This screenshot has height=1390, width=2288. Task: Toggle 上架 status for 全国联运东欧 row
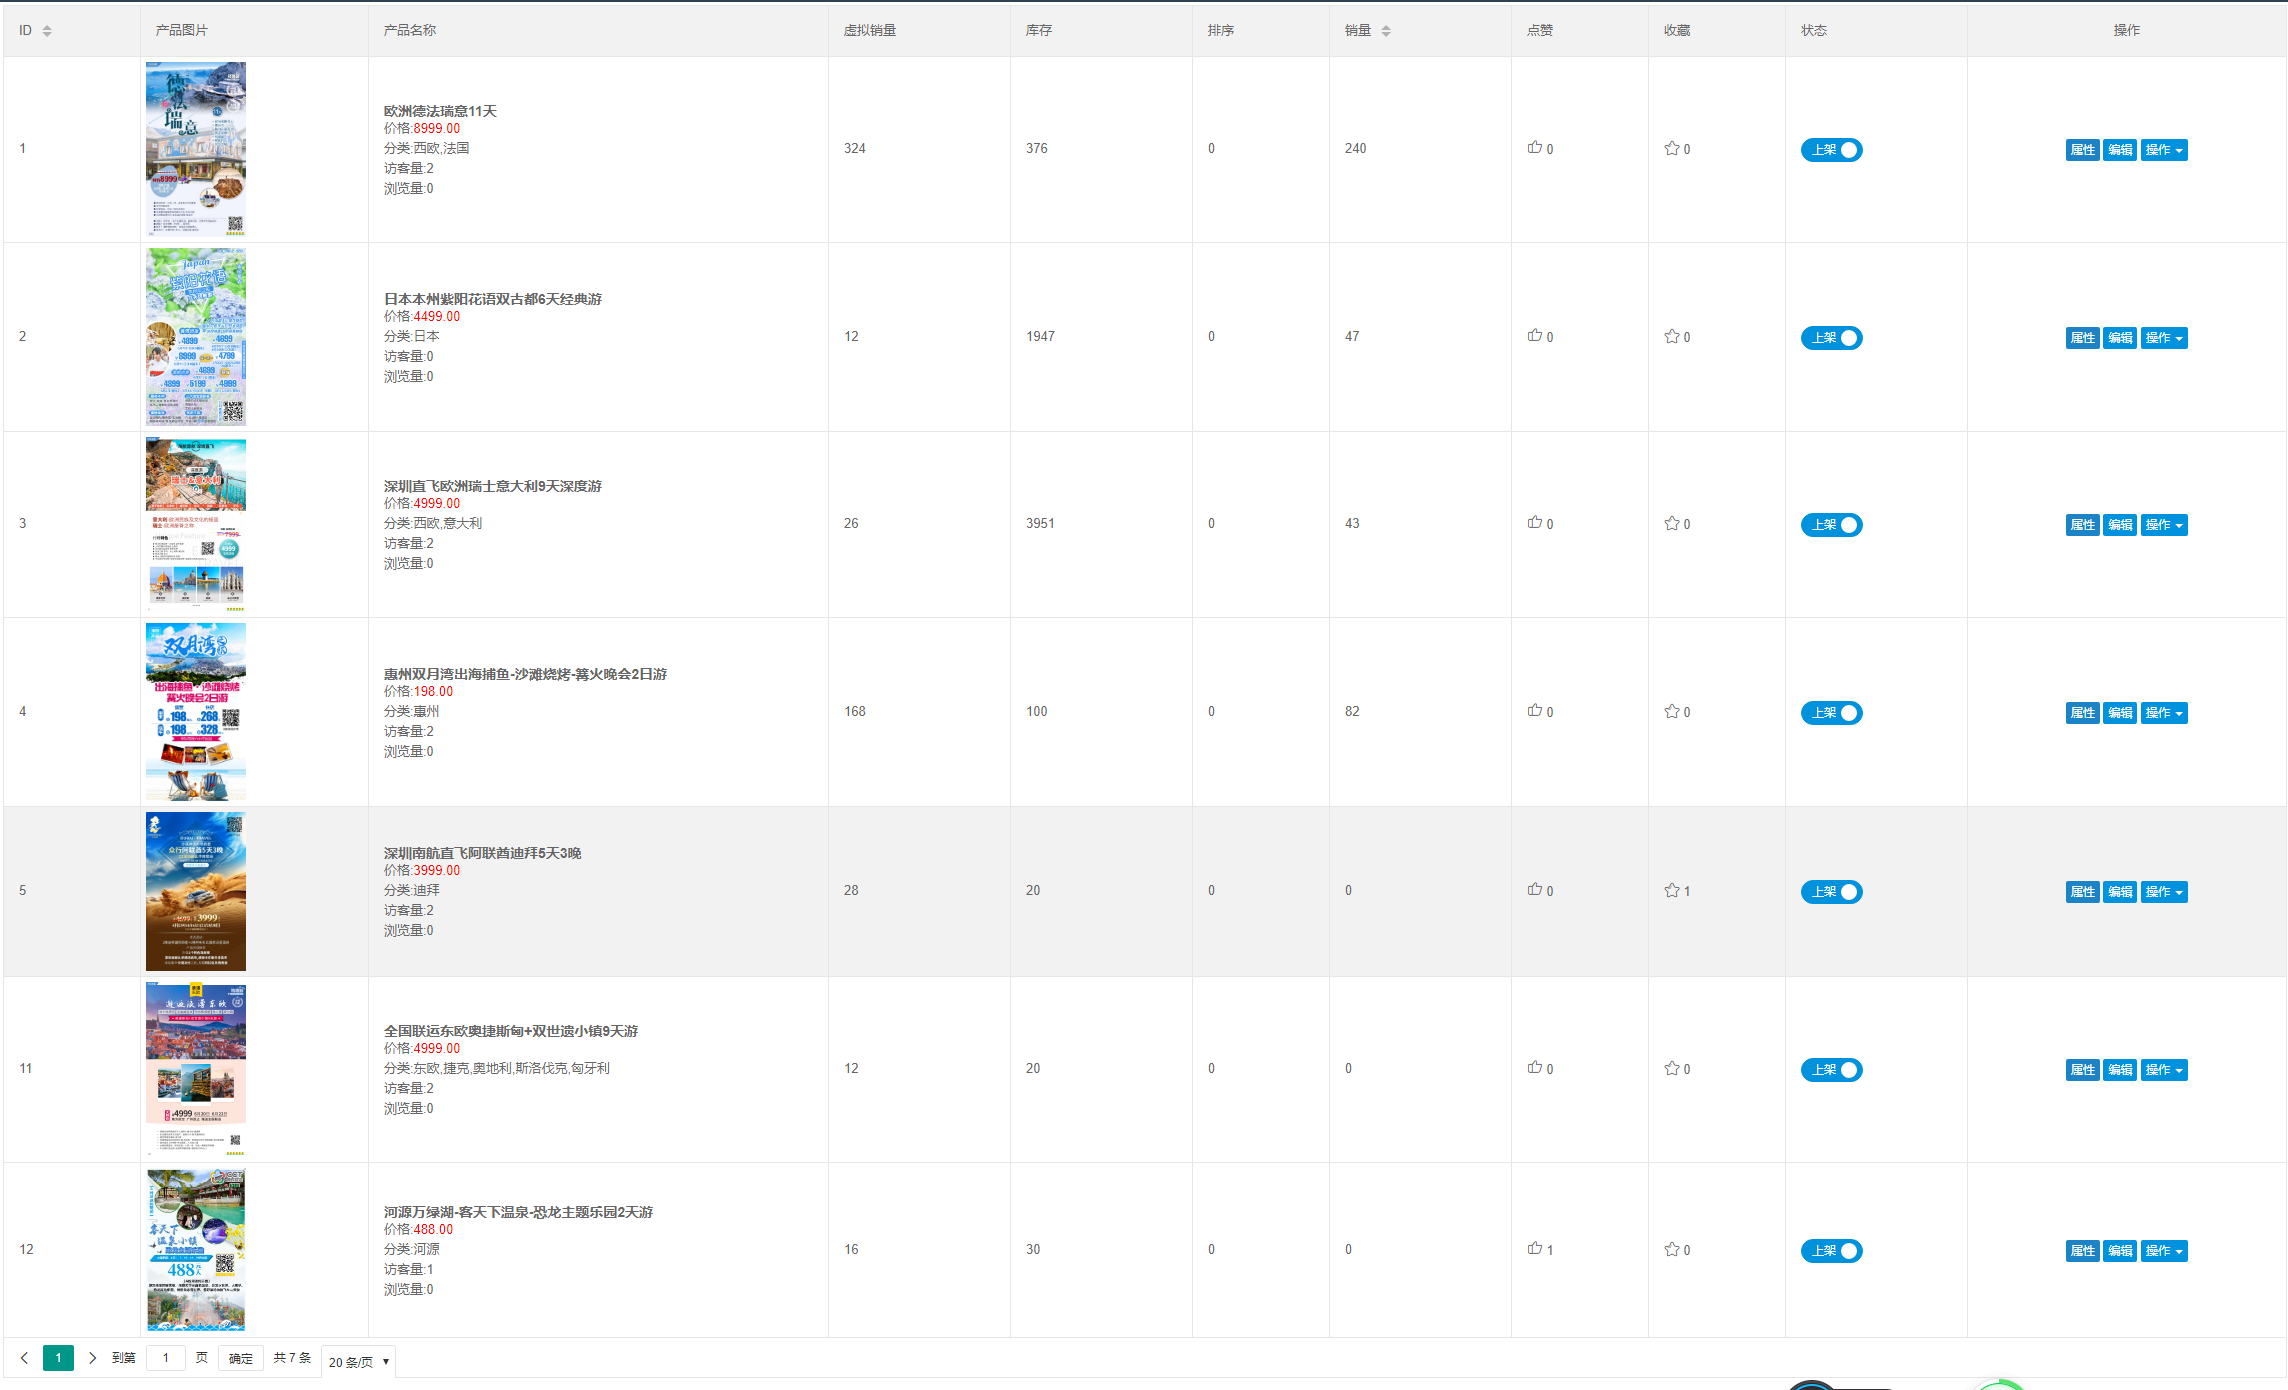(1831, 1070)
